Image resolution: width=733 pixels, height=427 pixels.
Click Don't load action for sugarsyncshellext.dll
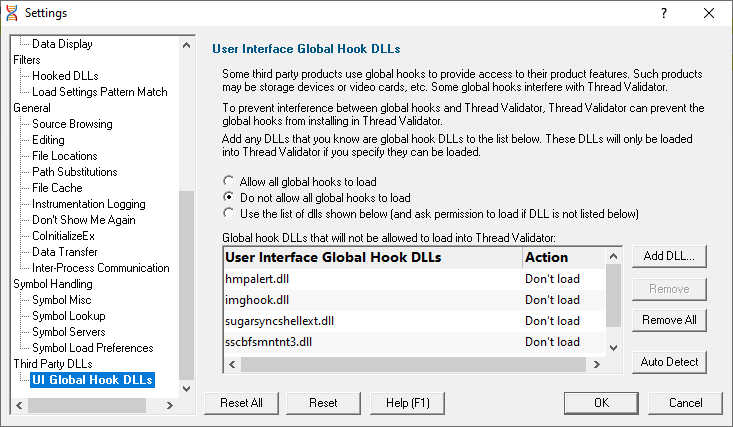pos(552,321)
